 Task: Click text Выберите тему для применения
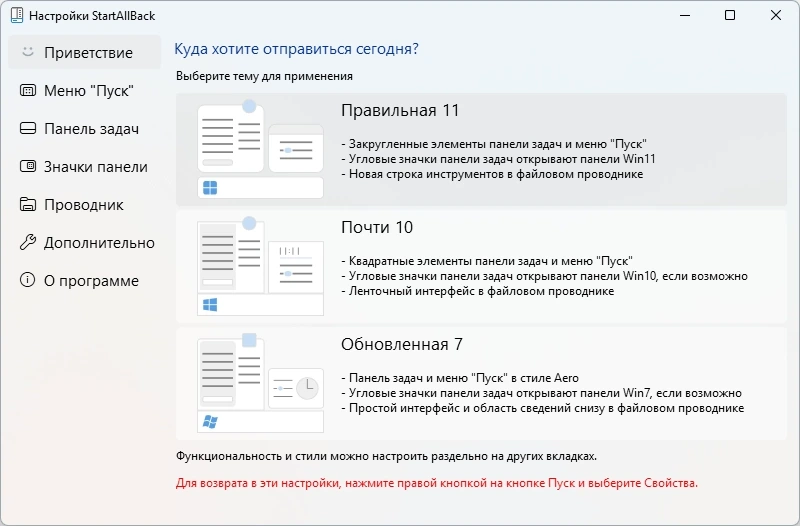tap(264, 76)
